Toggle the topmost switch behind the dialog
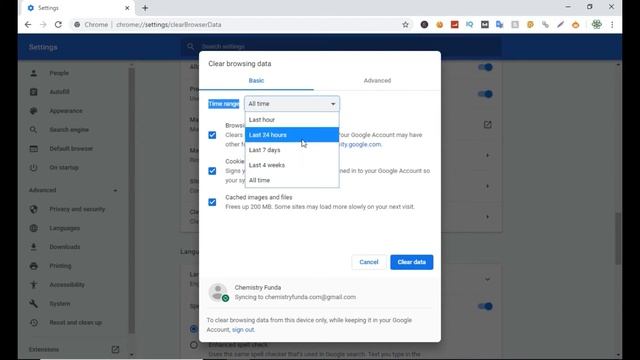640x360 pixels. [x=485, y=67]
